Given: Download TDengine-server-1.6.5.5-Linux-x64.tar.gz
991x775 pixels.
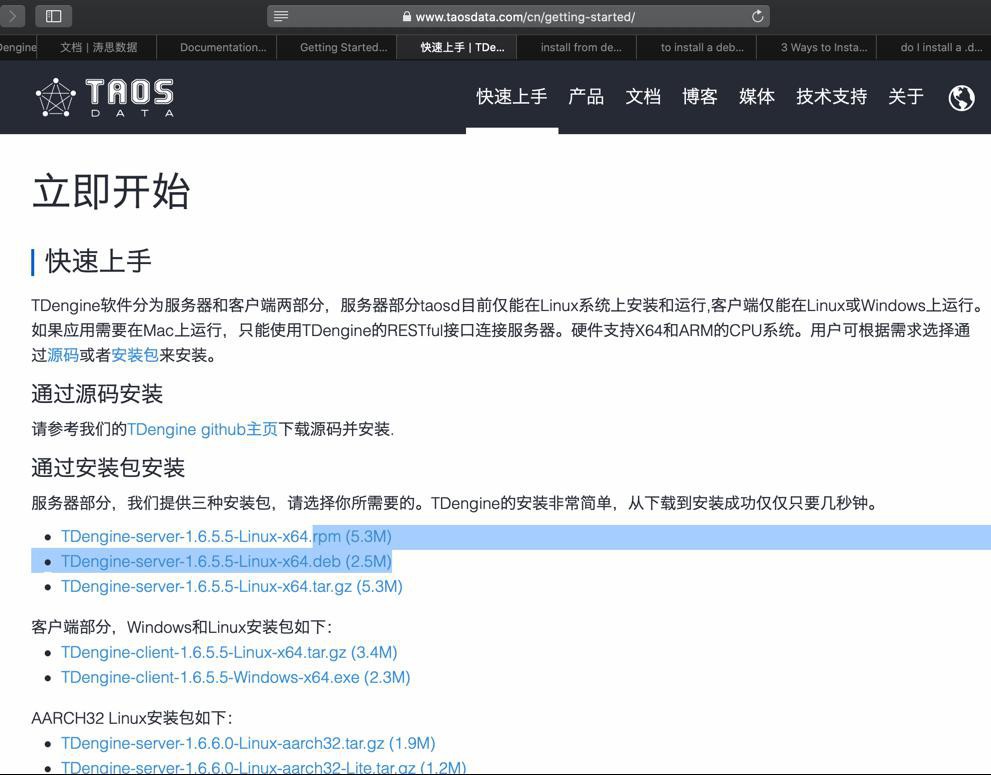Looking at the screenshot, I should [x=231, y=587].
